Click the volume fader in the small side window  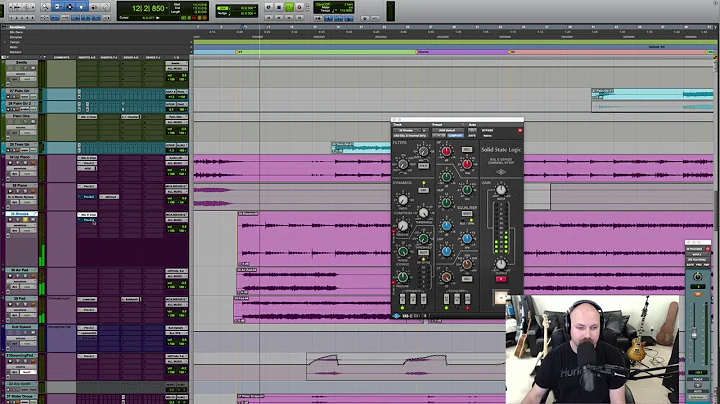pyautogui.click(x=694, y=335)
